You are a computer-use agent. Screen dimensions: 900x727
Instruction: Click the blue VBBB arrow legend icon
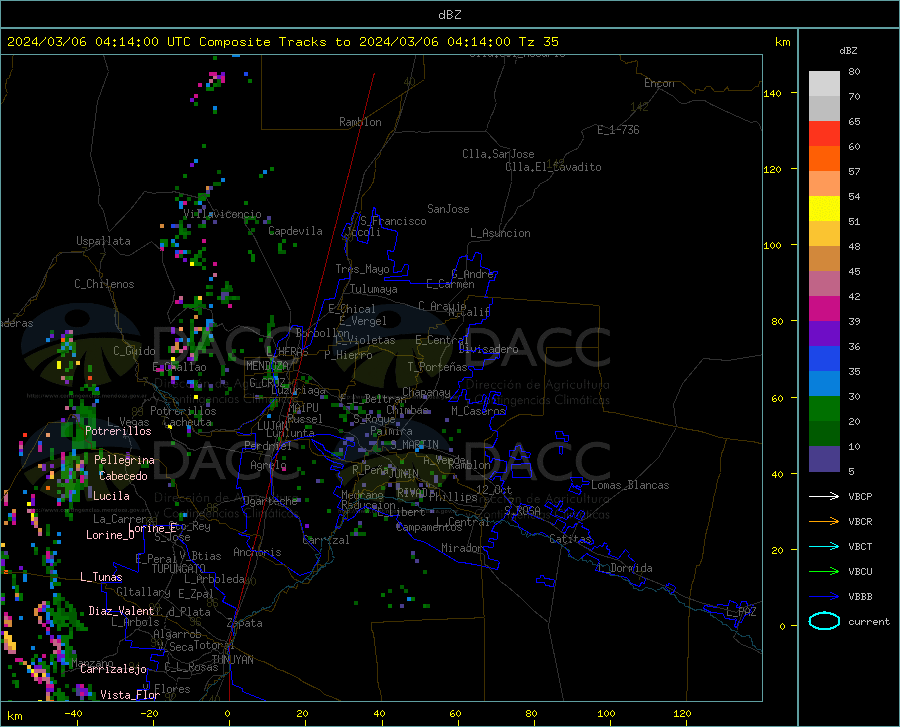point(824,597)
